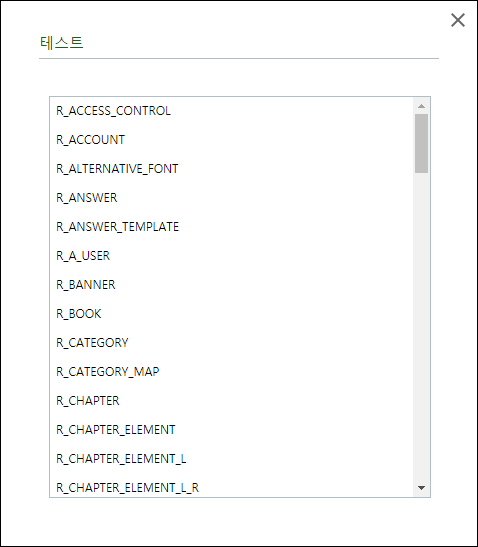Screen dimensions: 478x547
Task: Click the scrollbar up arrow
Action: click(421, 106)
